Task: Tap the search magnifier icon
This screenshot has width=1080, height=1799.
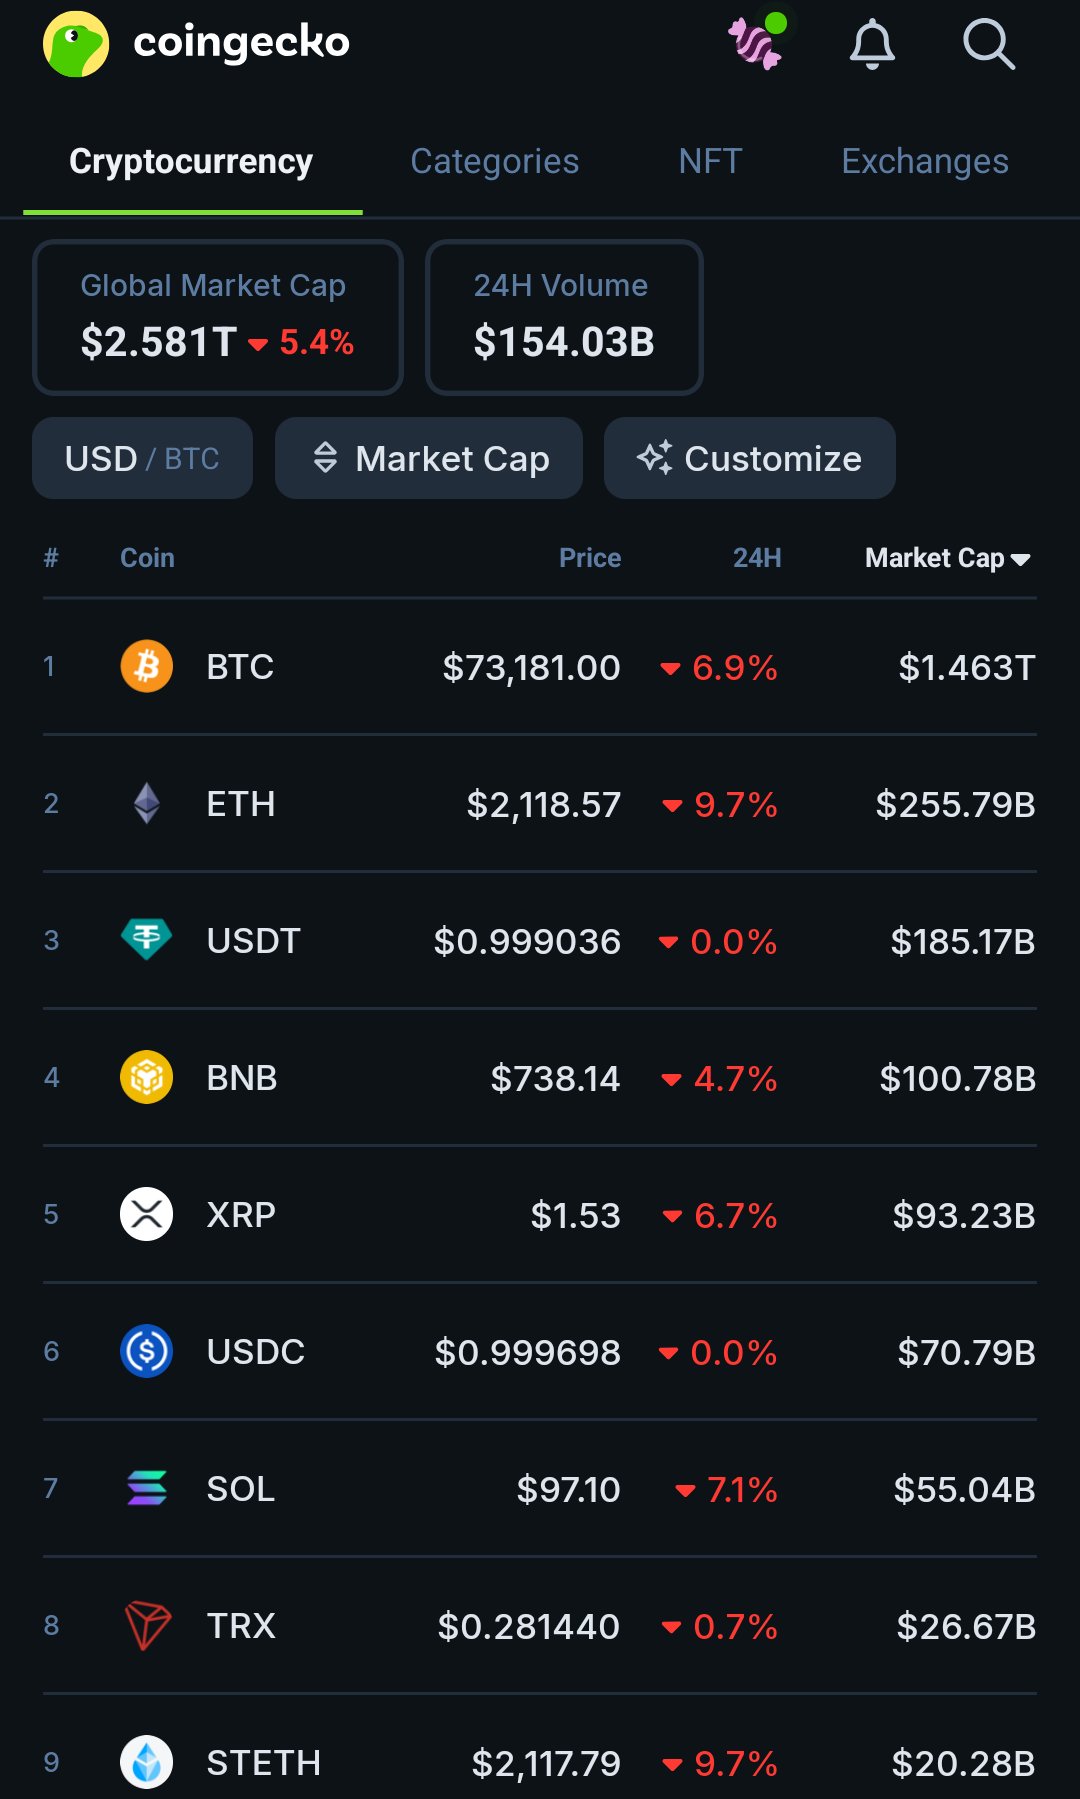Action: coord(988,44)
